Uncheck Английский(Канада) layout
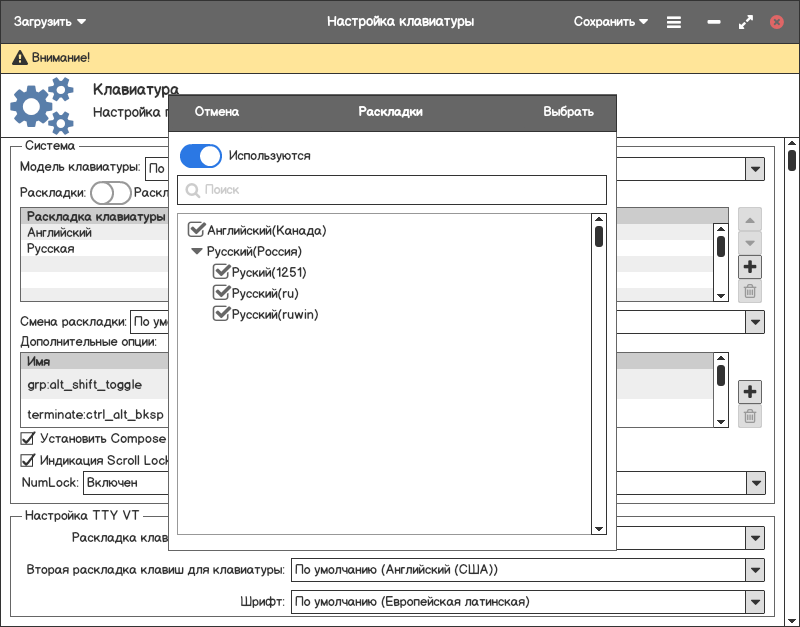This screenshot has height=627, width=800. tap(197, 230)
